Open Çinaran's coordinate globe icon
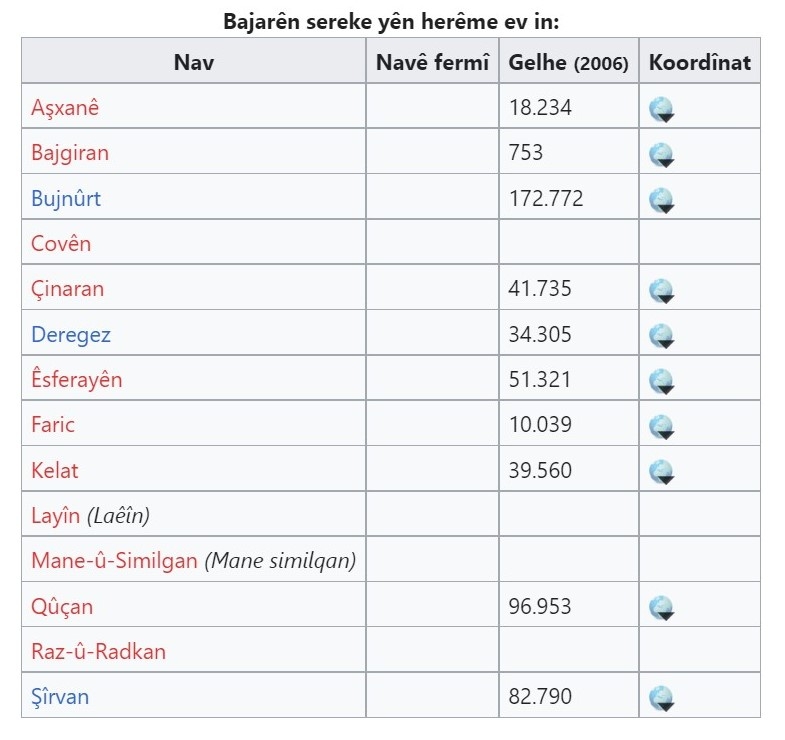Image resolution: width=785 pixels, height=740 pixels. [661, 290]
